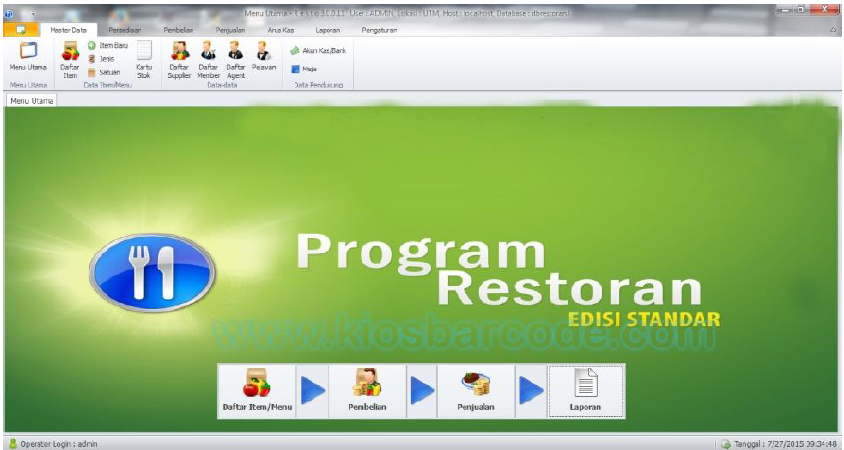Image resolution: width=844 pixels, height=450 pixels.
Task: Click the Penjualan shortcut button
Action: pos(476,391)
